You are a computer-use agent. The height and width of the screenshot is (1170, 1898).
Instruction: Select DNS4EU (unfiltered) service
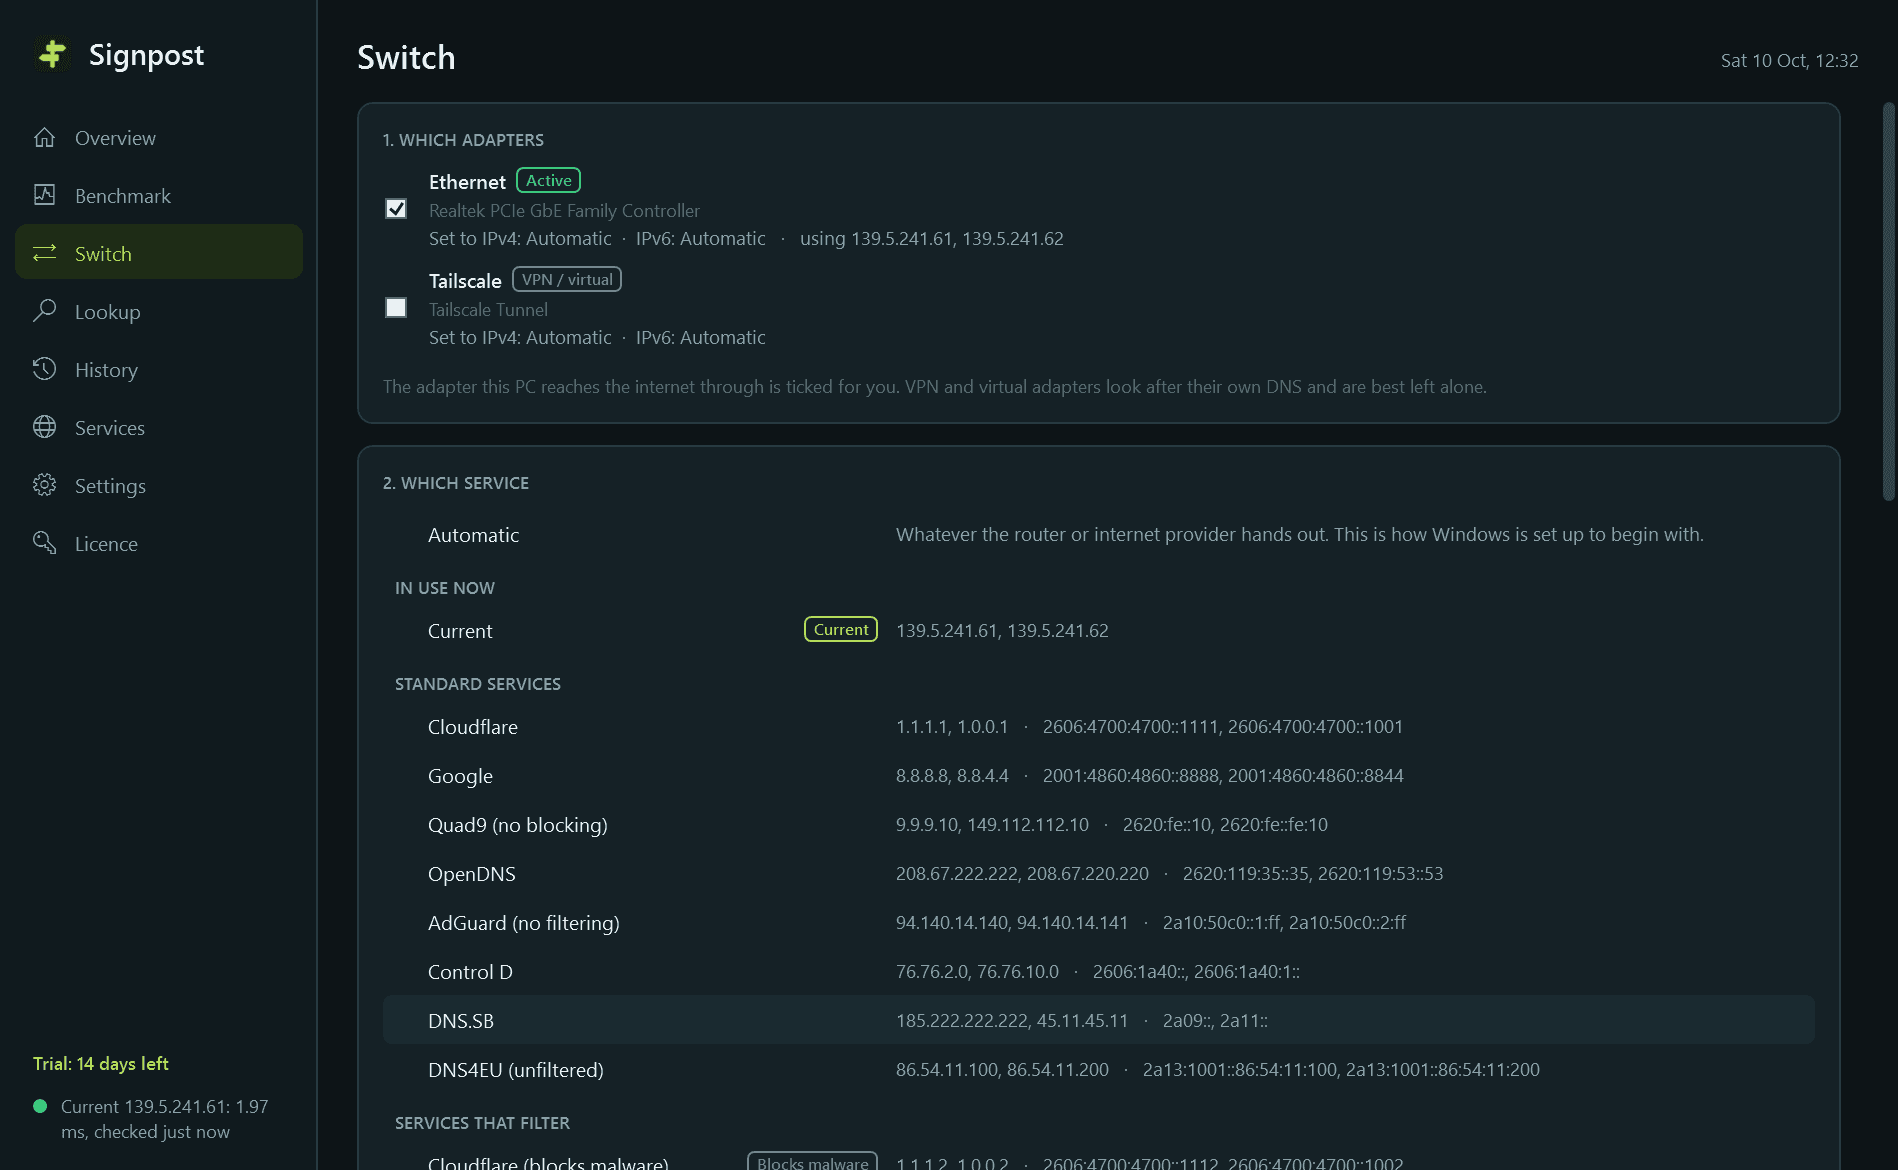(x=1098, y=1069)
